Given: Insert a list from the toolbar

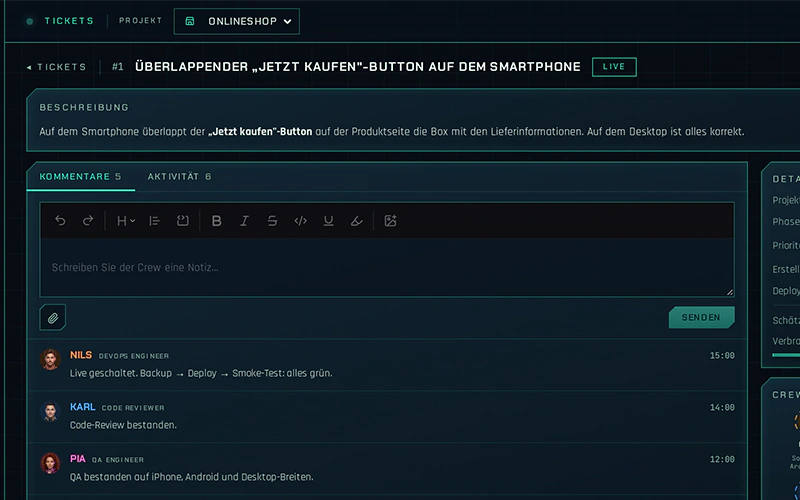Looking at the screenshot, I should pos(154,220).
